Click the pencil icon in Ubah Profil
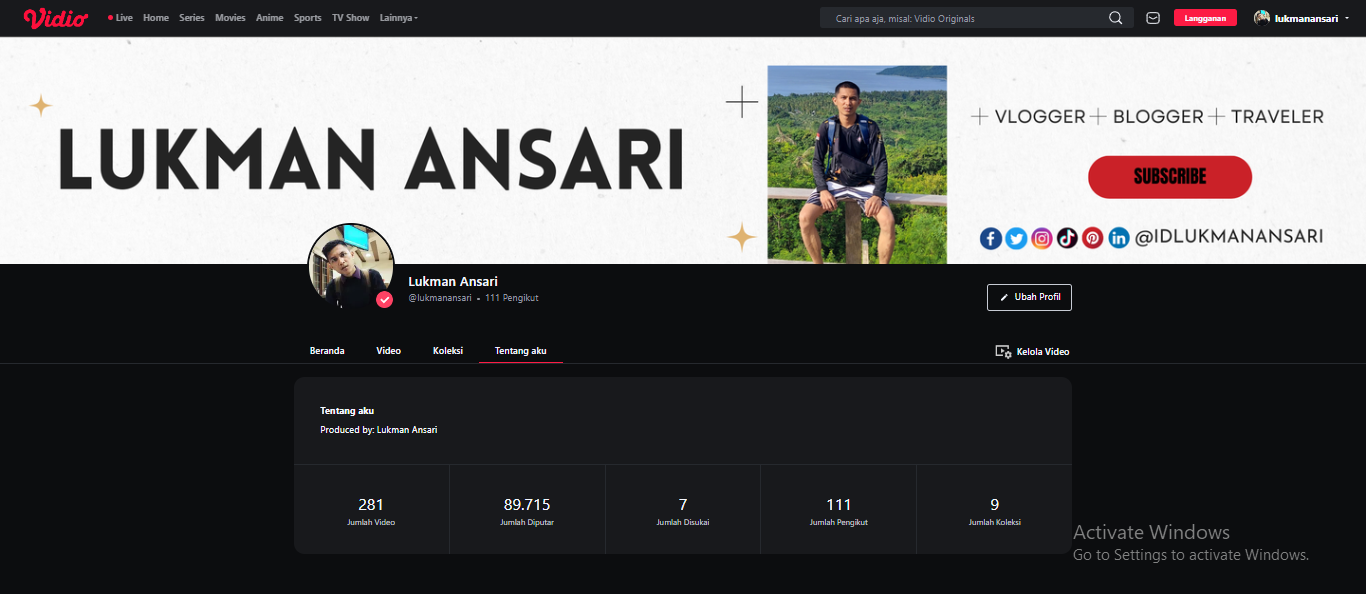This screenshot has width=1366, height=594. 1004,297
